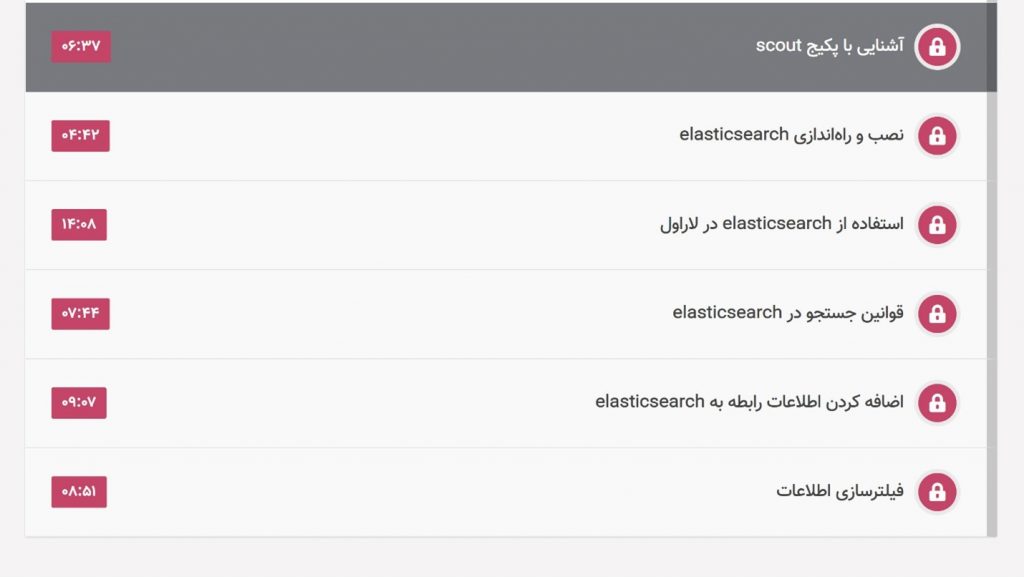
Task: Open the lesson نصب و راه‌اندازی elasticsearch
Action: [x=792, y=135]
